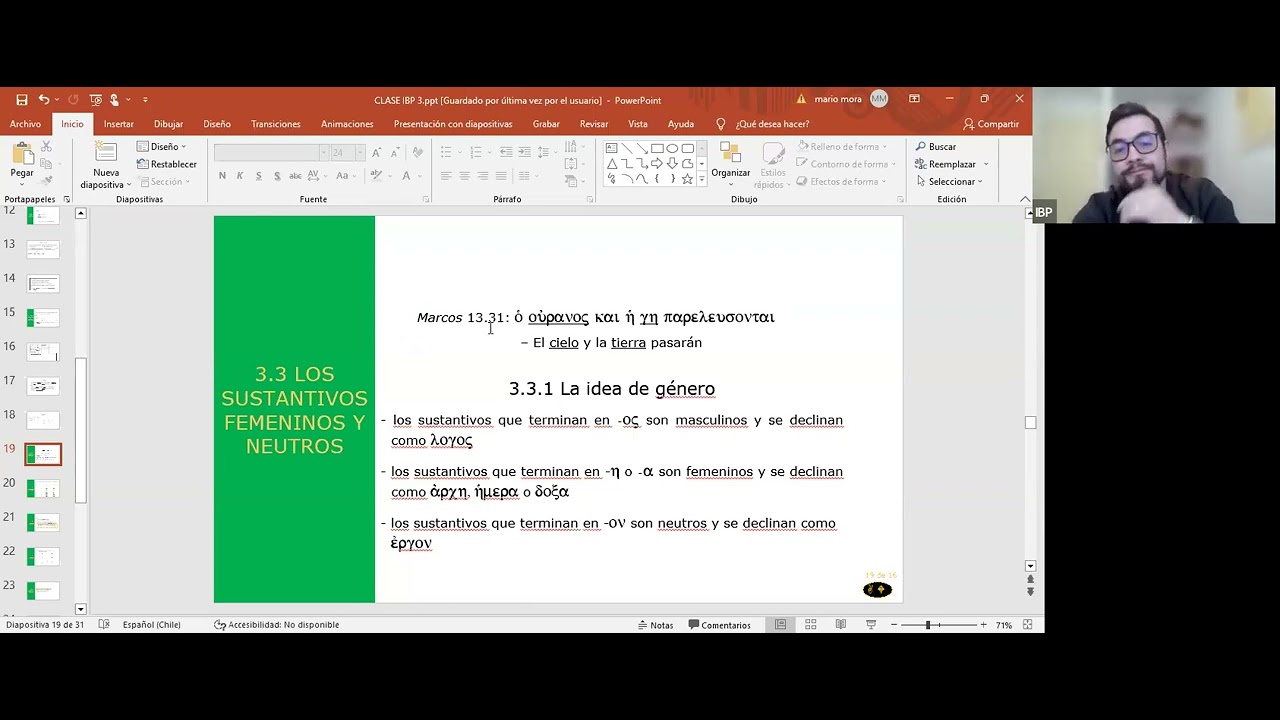
Task: Open the font size dropdown
Action: pyautogui.click(x=360, y=153)
